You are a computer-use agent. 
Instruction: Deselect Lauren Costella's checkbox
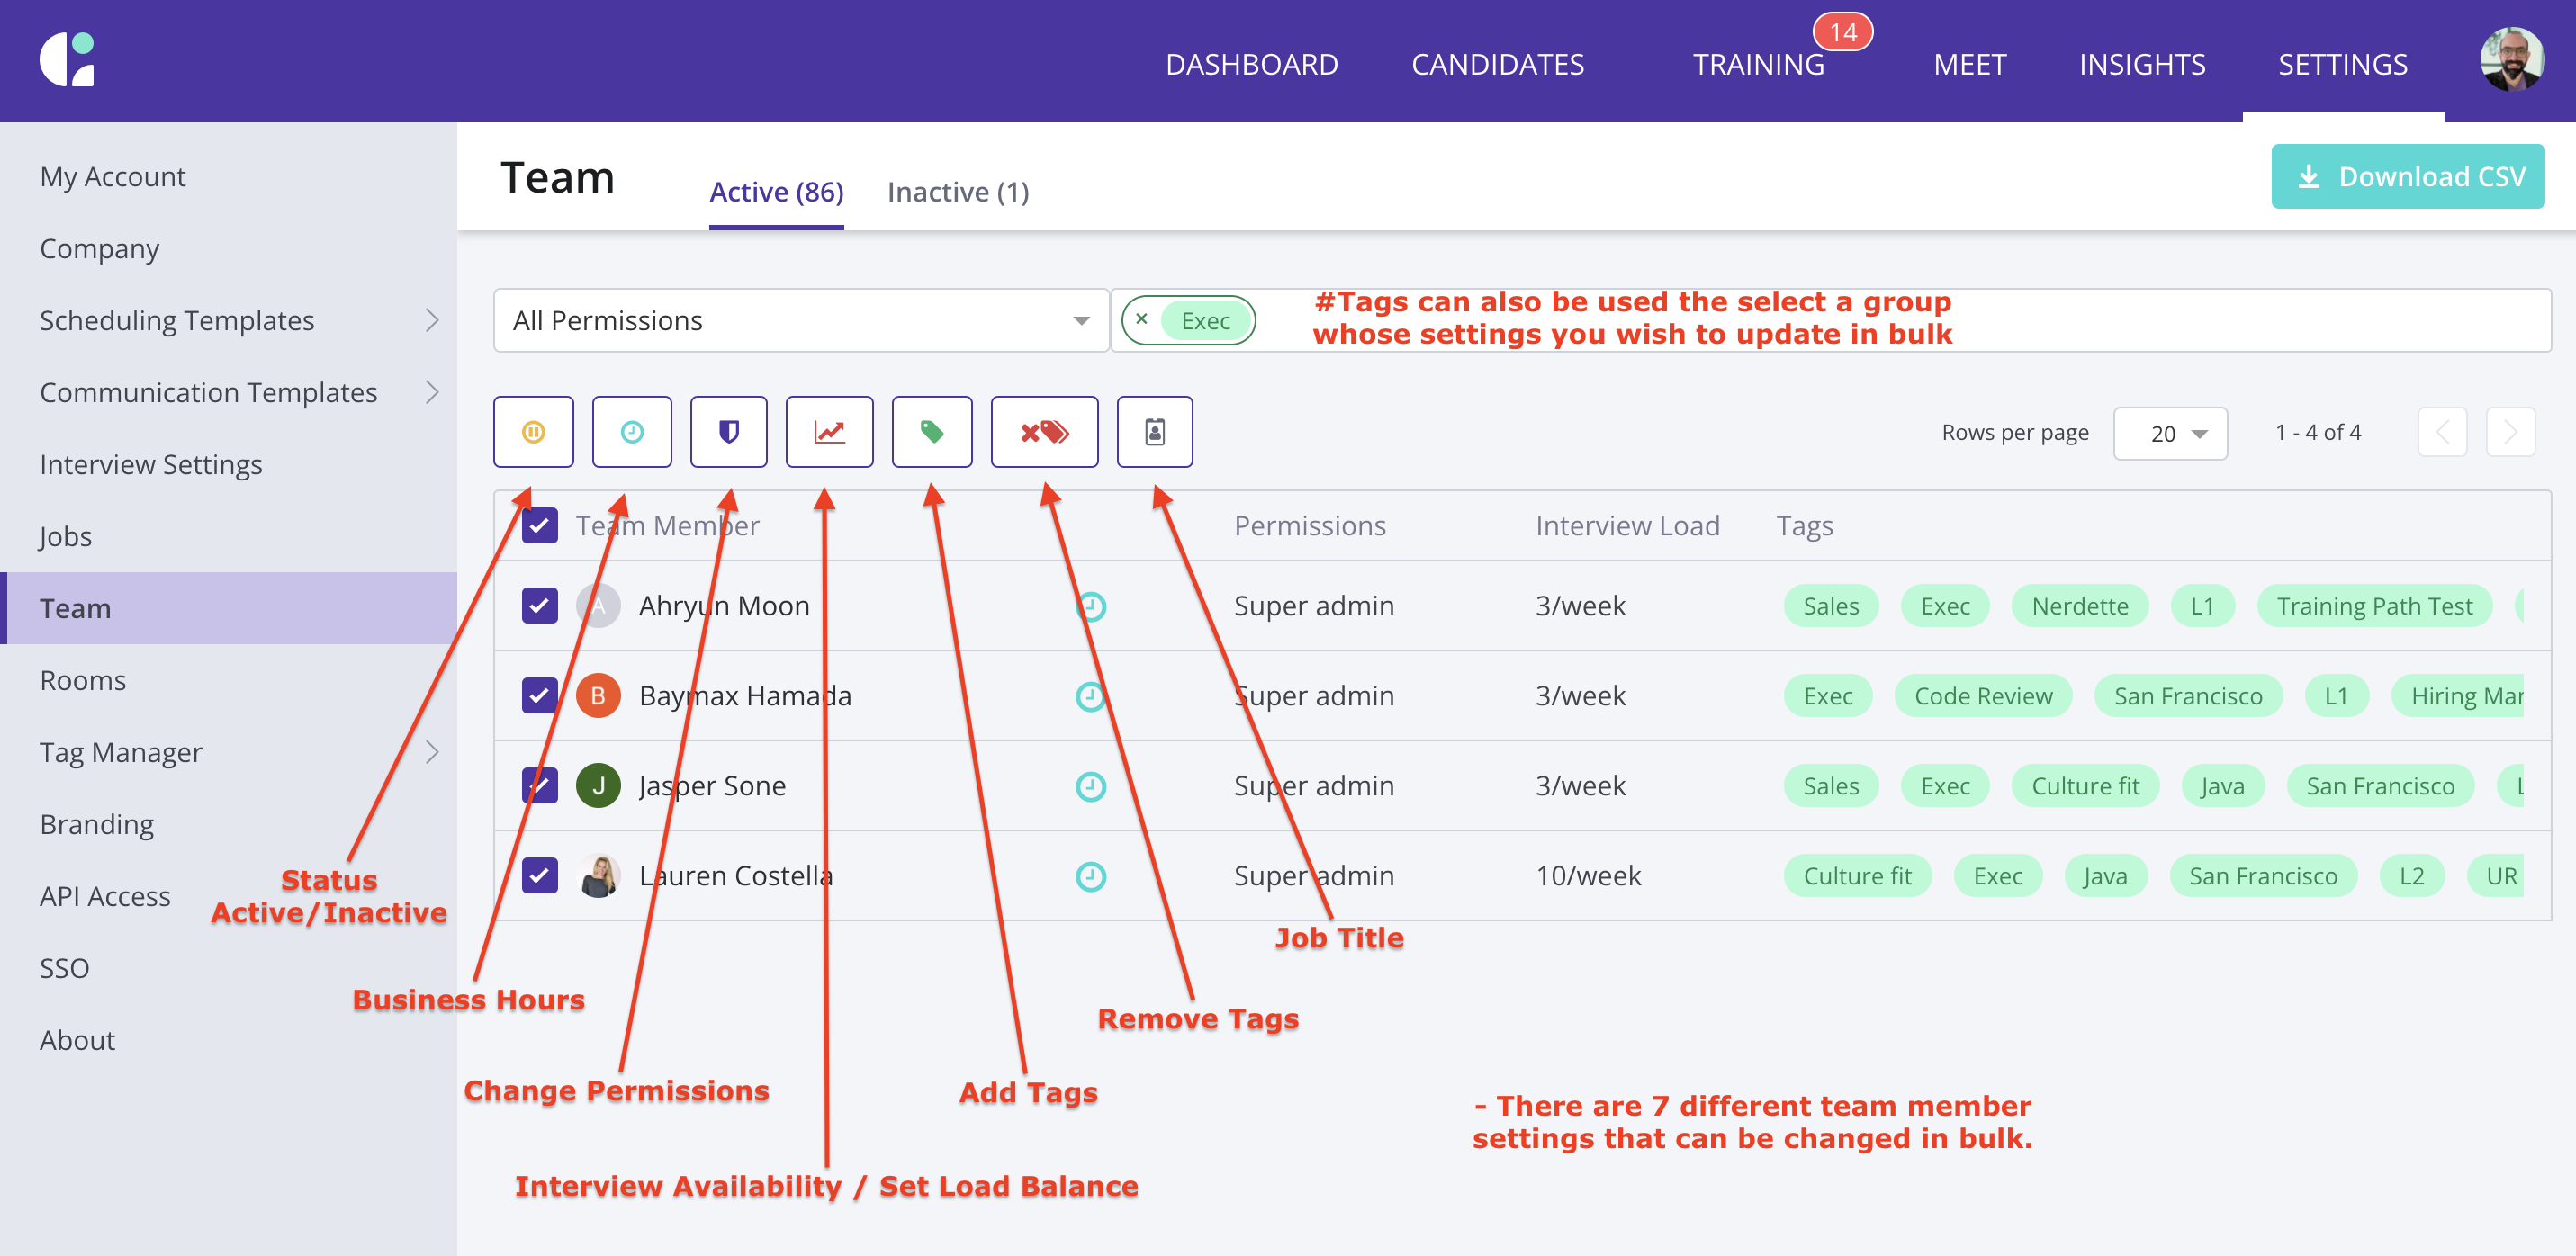point(540,875)
